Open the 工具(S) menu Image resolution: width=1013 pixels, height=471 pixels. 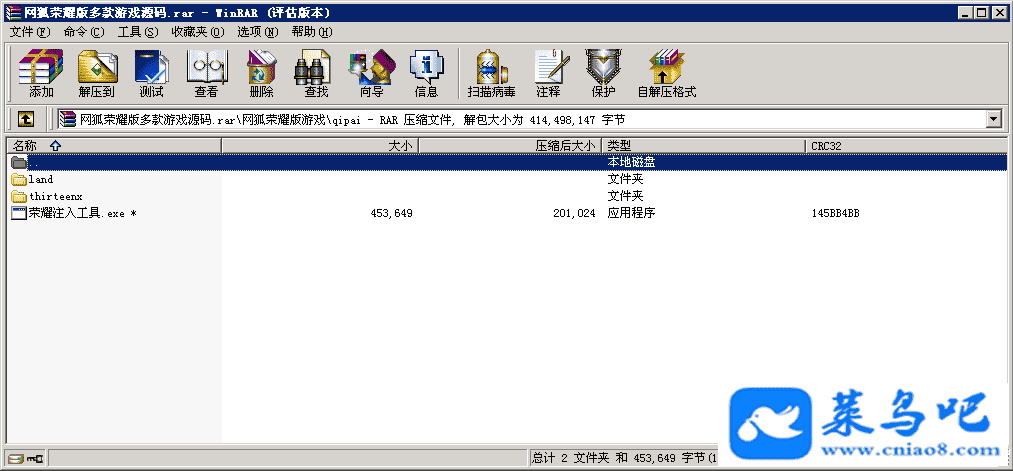(x=138, y=32)
